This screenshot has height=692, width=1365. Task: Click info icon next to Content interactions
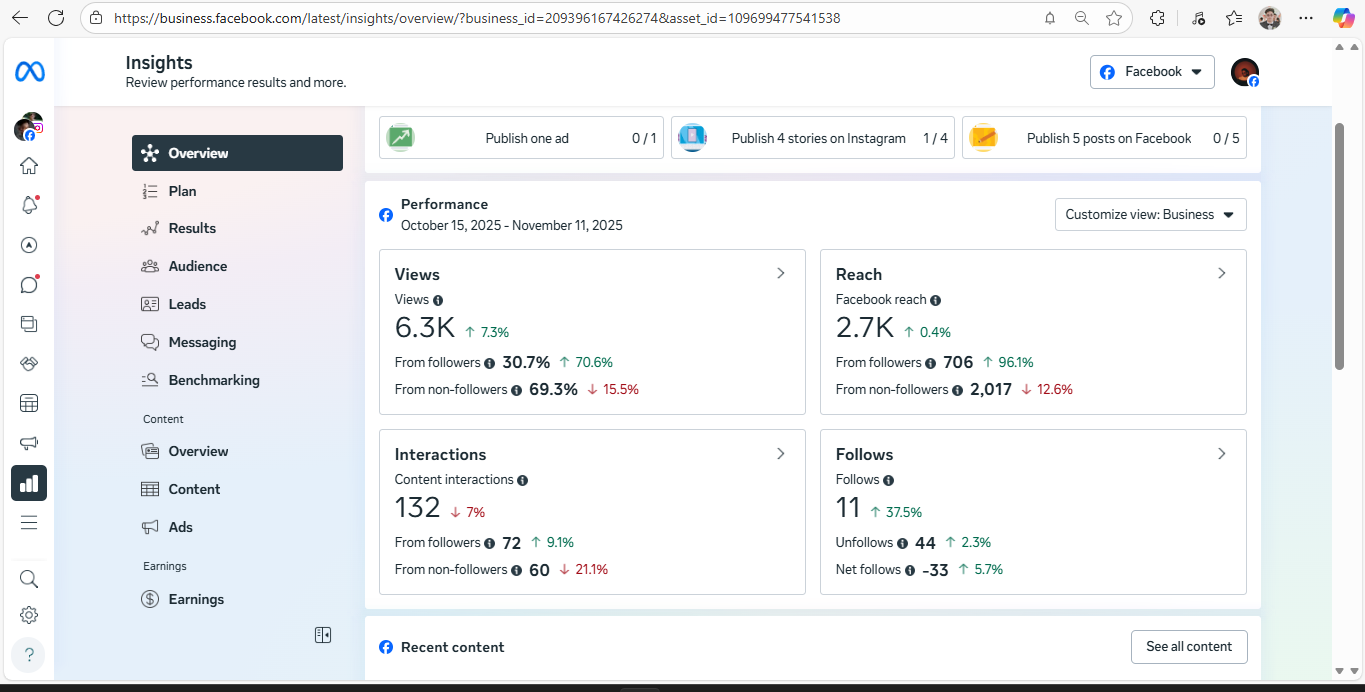pyautogui.click(x=523, y=480)
